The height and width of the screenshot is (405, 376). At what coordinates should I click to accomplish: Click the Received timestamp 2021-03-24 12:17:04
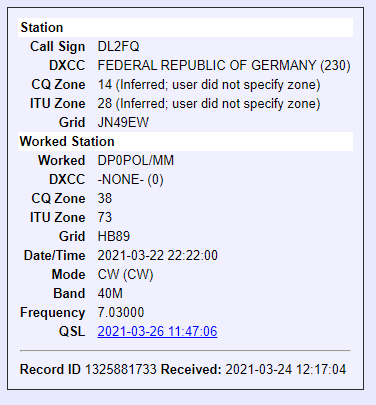(x=286, y=369)
